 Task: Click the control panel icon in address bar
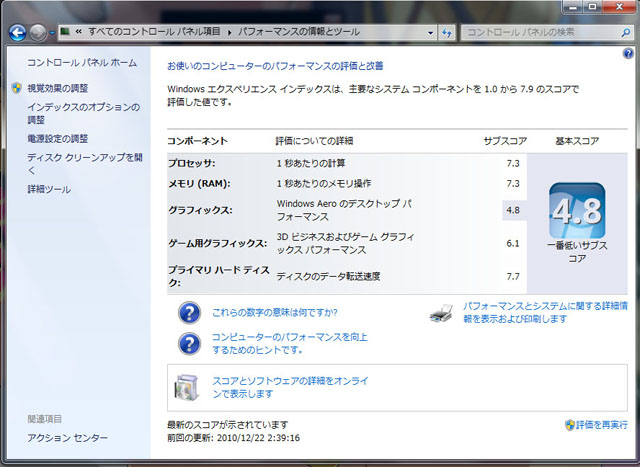click(65, 31)
